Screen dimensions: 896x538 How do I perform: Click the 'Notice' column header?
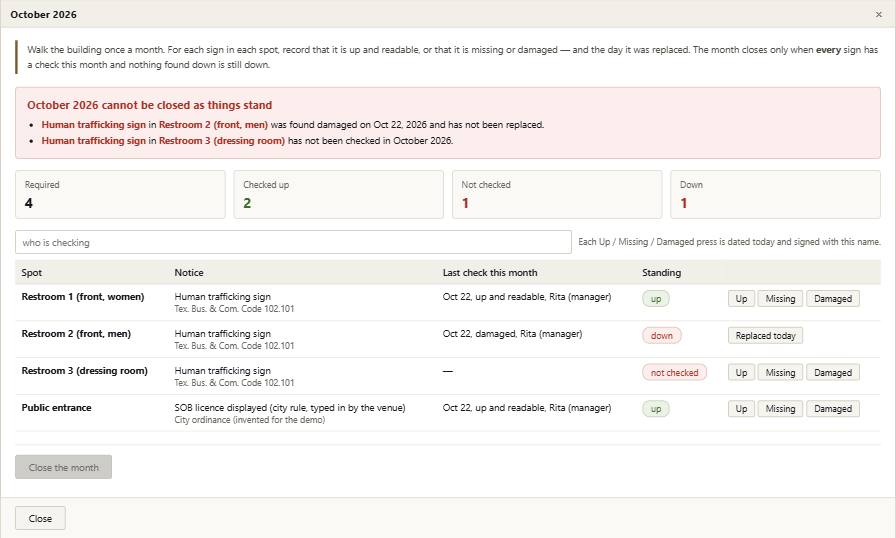tap(189, 272)
